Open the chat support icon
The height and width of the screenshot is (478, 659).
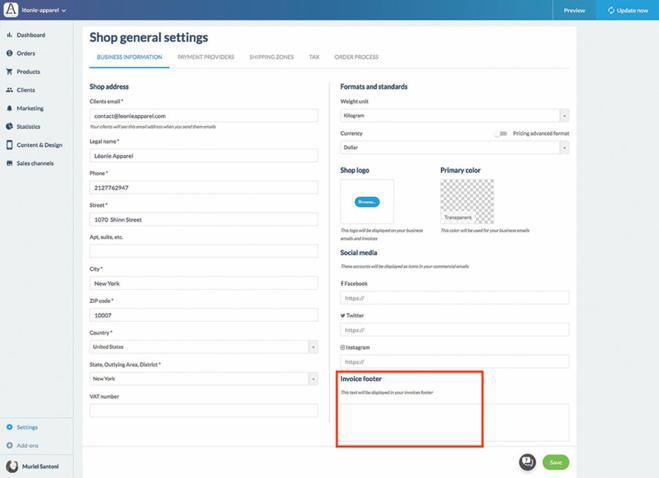pos(527,462)
